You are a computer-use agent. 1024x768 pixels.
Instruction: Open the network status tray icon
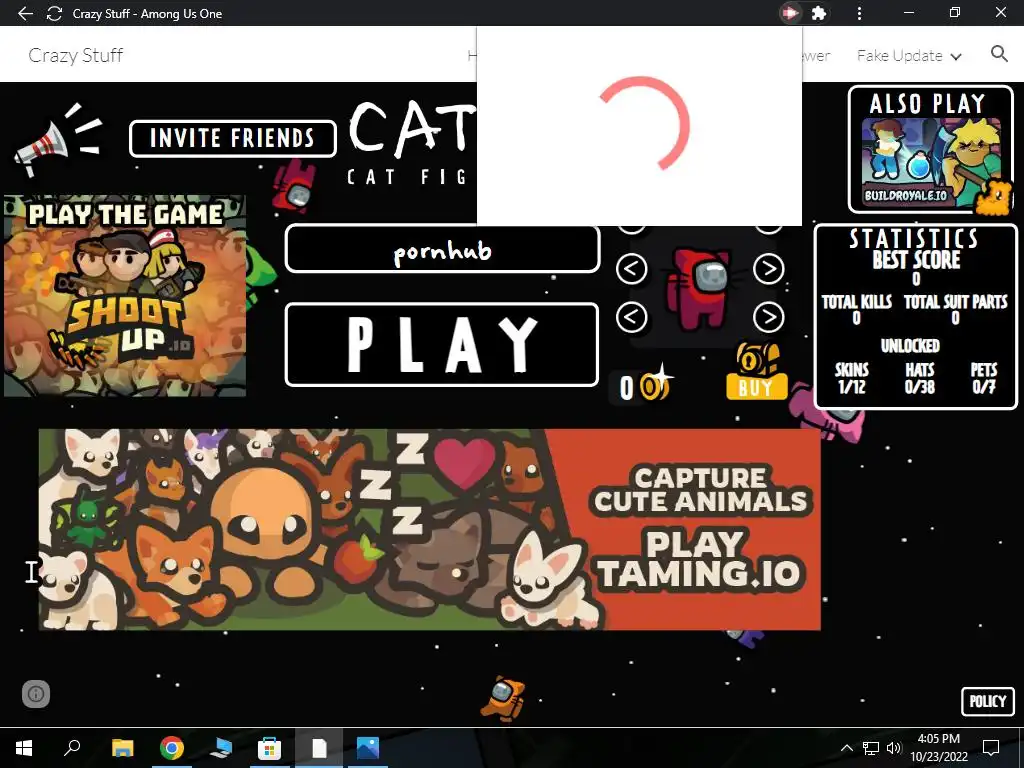click(x=871, y=748)
